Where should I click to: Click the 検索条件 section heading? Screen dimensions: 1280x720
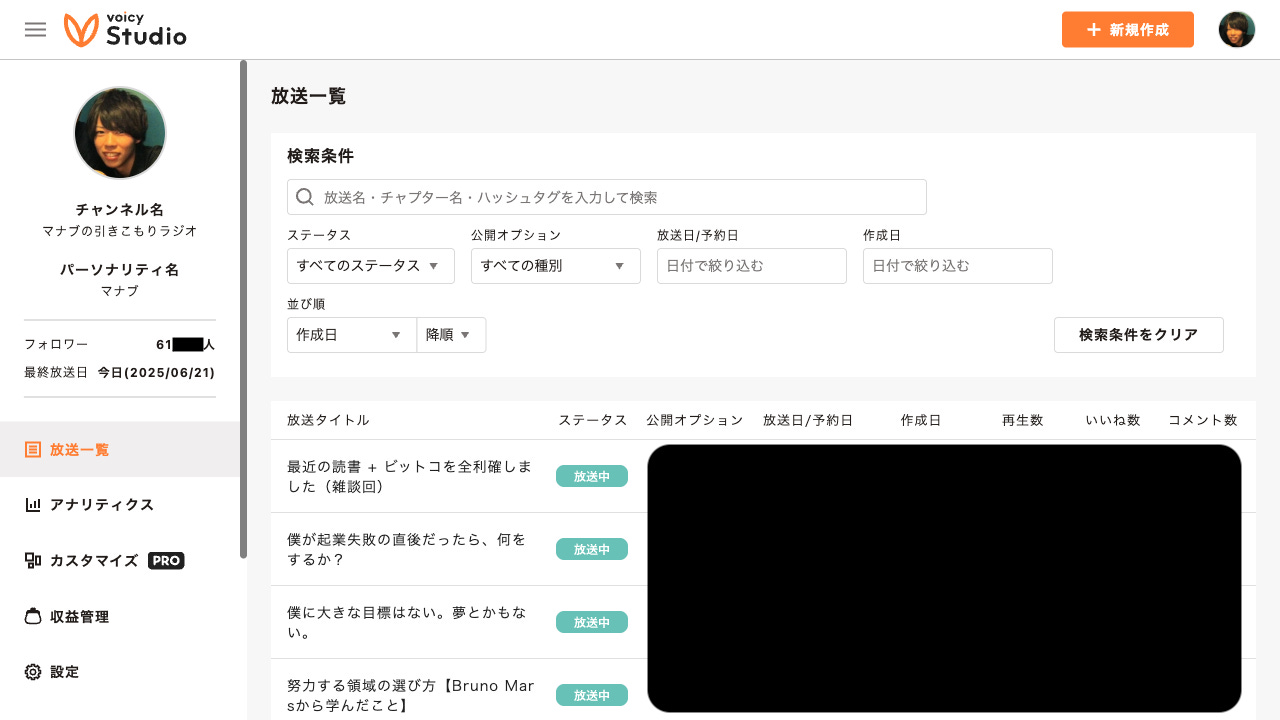(x=320, y=156)
